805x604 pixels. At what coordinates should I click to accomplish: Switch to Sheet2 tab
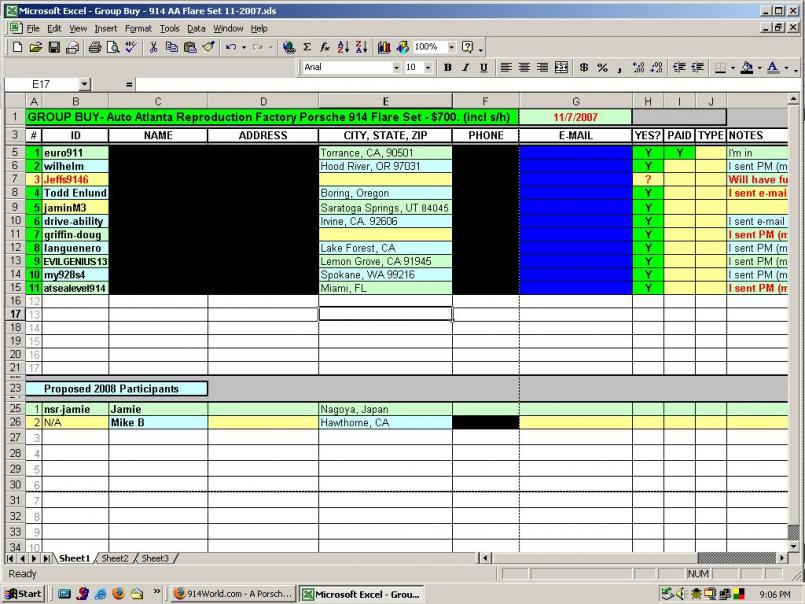pos(113,559)
